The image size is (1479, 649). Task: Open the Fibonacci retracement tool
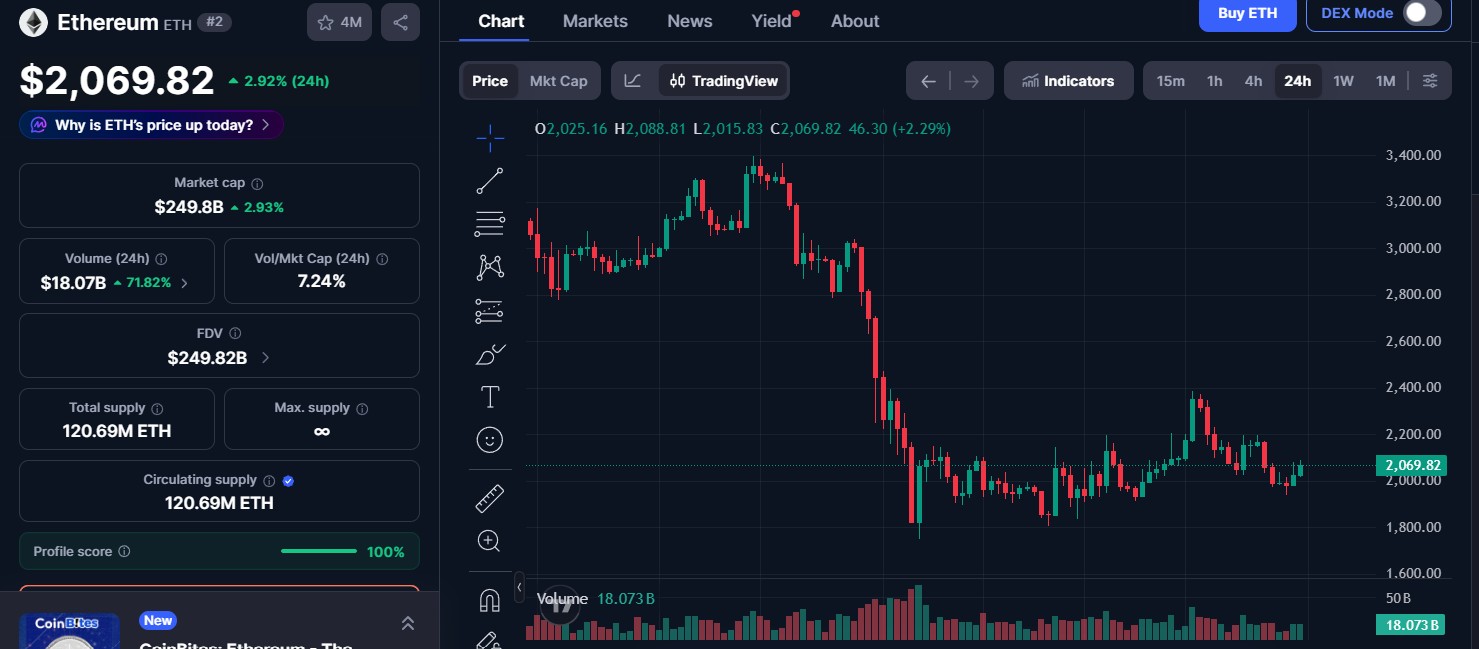(489, 224)
